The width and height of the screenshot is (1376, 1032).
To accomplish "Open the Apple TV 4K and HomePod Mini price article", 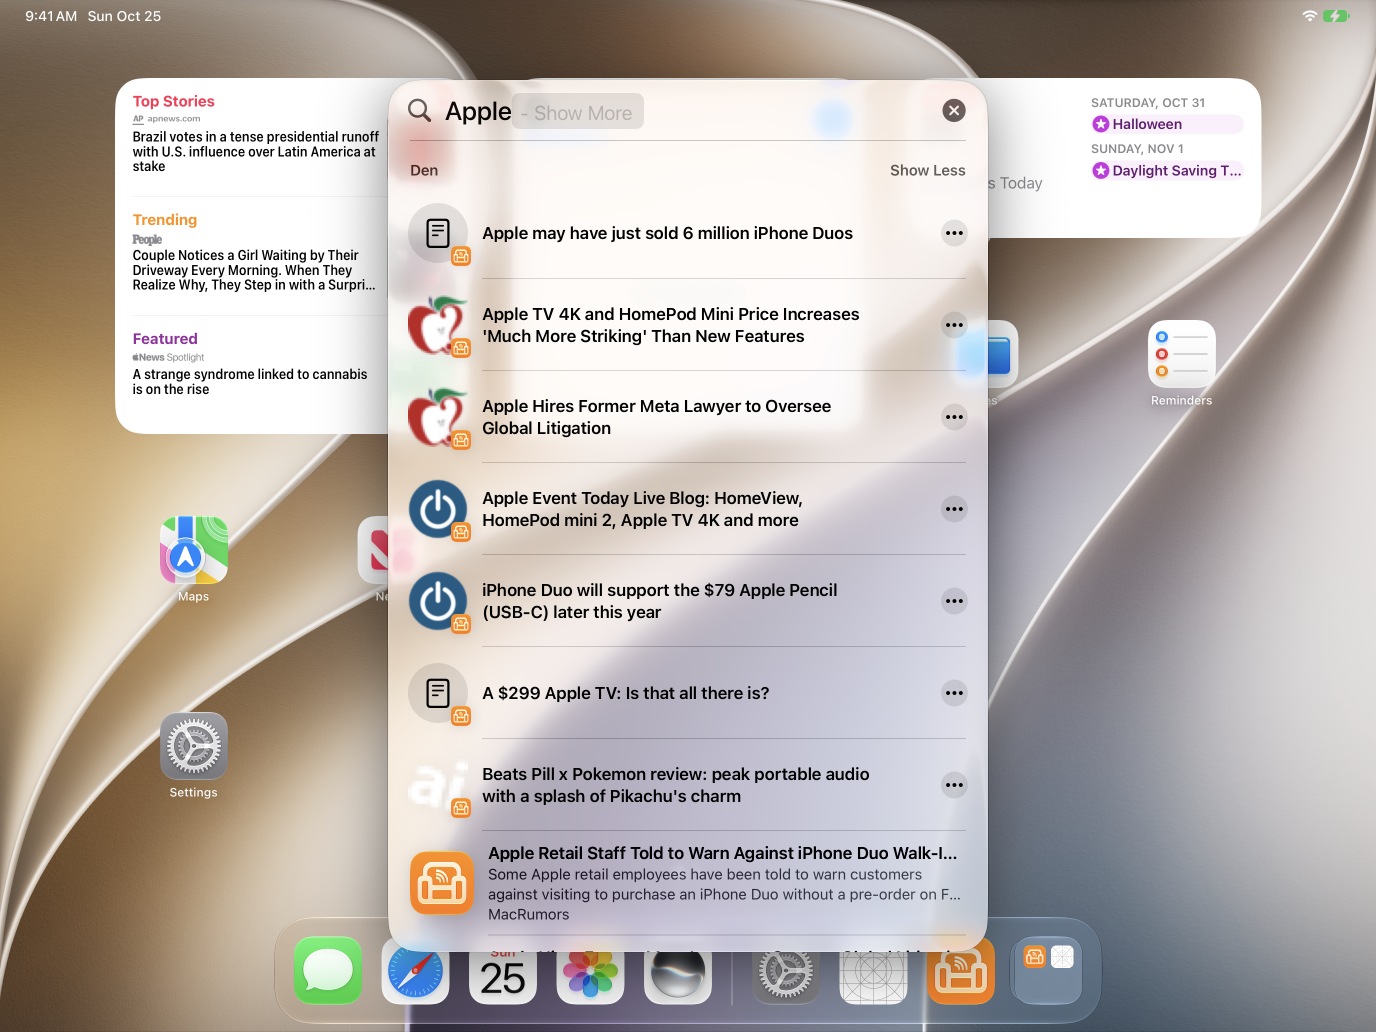I will click(x=670, y=325).
